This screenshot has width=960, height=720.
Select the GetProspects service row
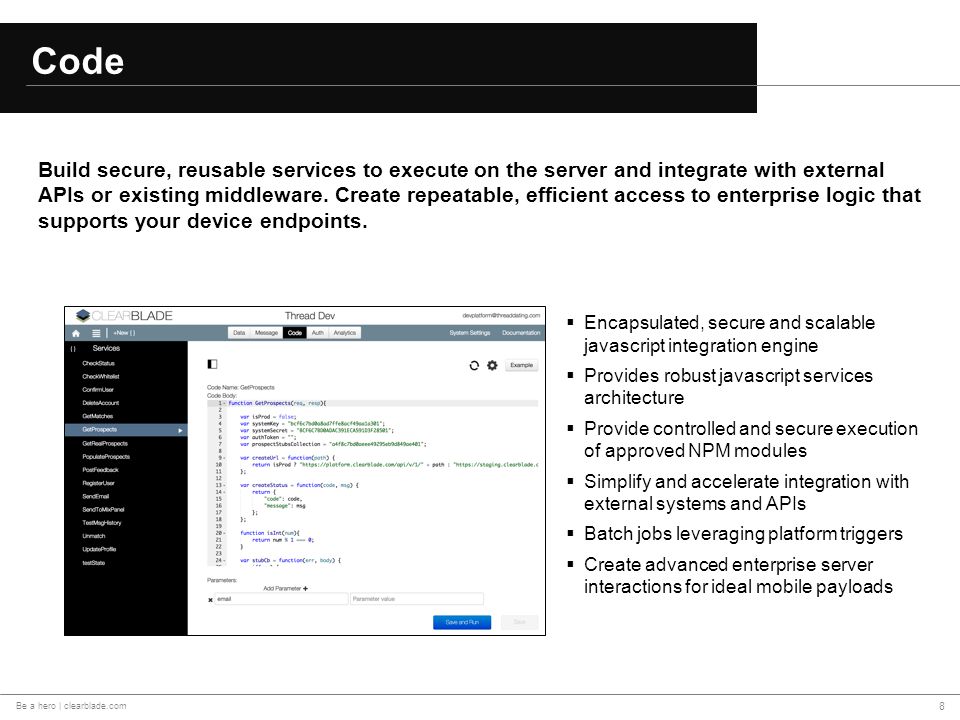pos(126,430)
